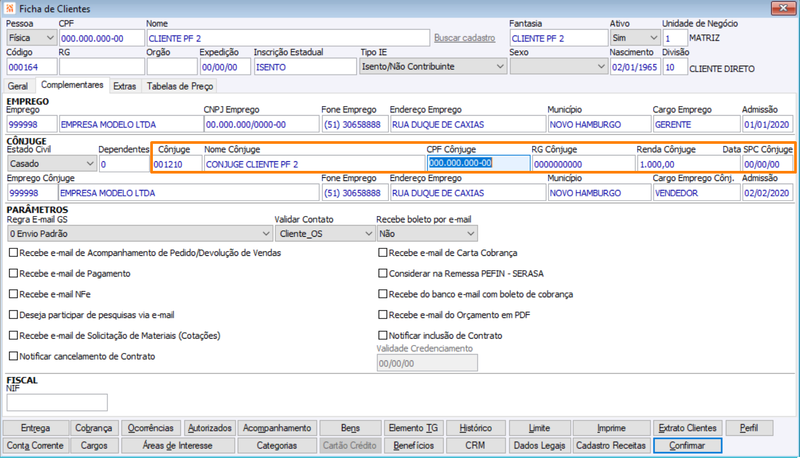
Task: Open Recebe boleto por e-mail dropdown
Action: click(427, 234)
